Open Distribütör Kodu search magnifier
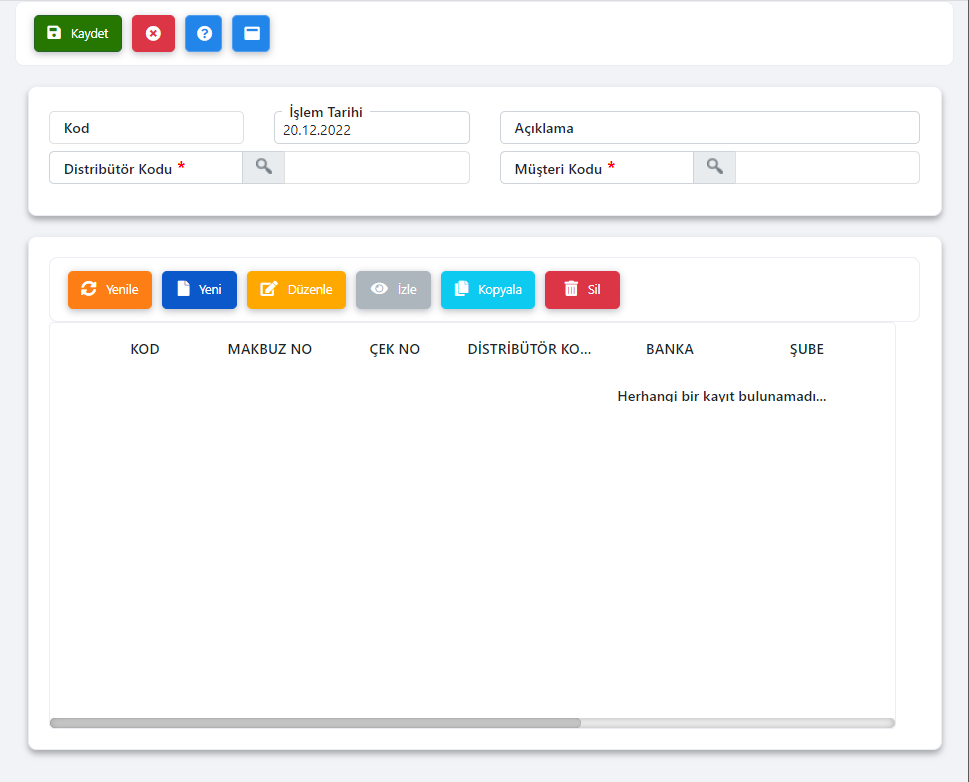The height and width of the screenshot is (782, 969). click(x=263, y=167)
